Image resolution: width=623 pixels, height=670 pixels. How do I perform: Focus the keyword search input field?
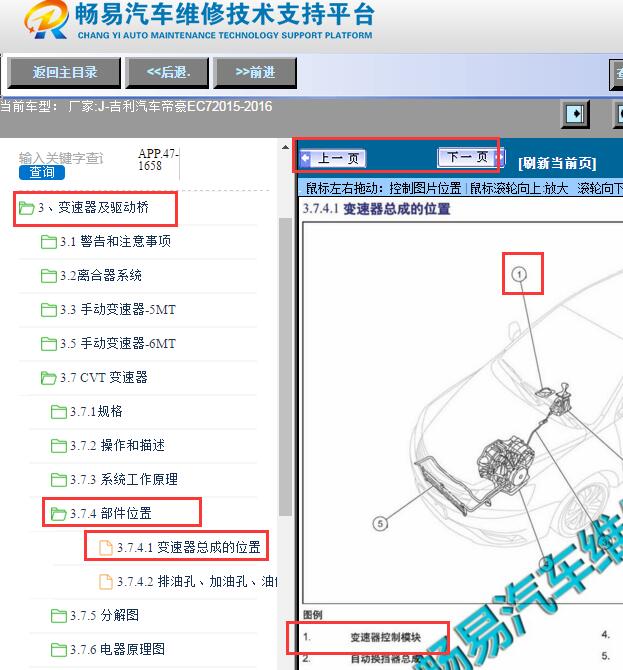61,158
